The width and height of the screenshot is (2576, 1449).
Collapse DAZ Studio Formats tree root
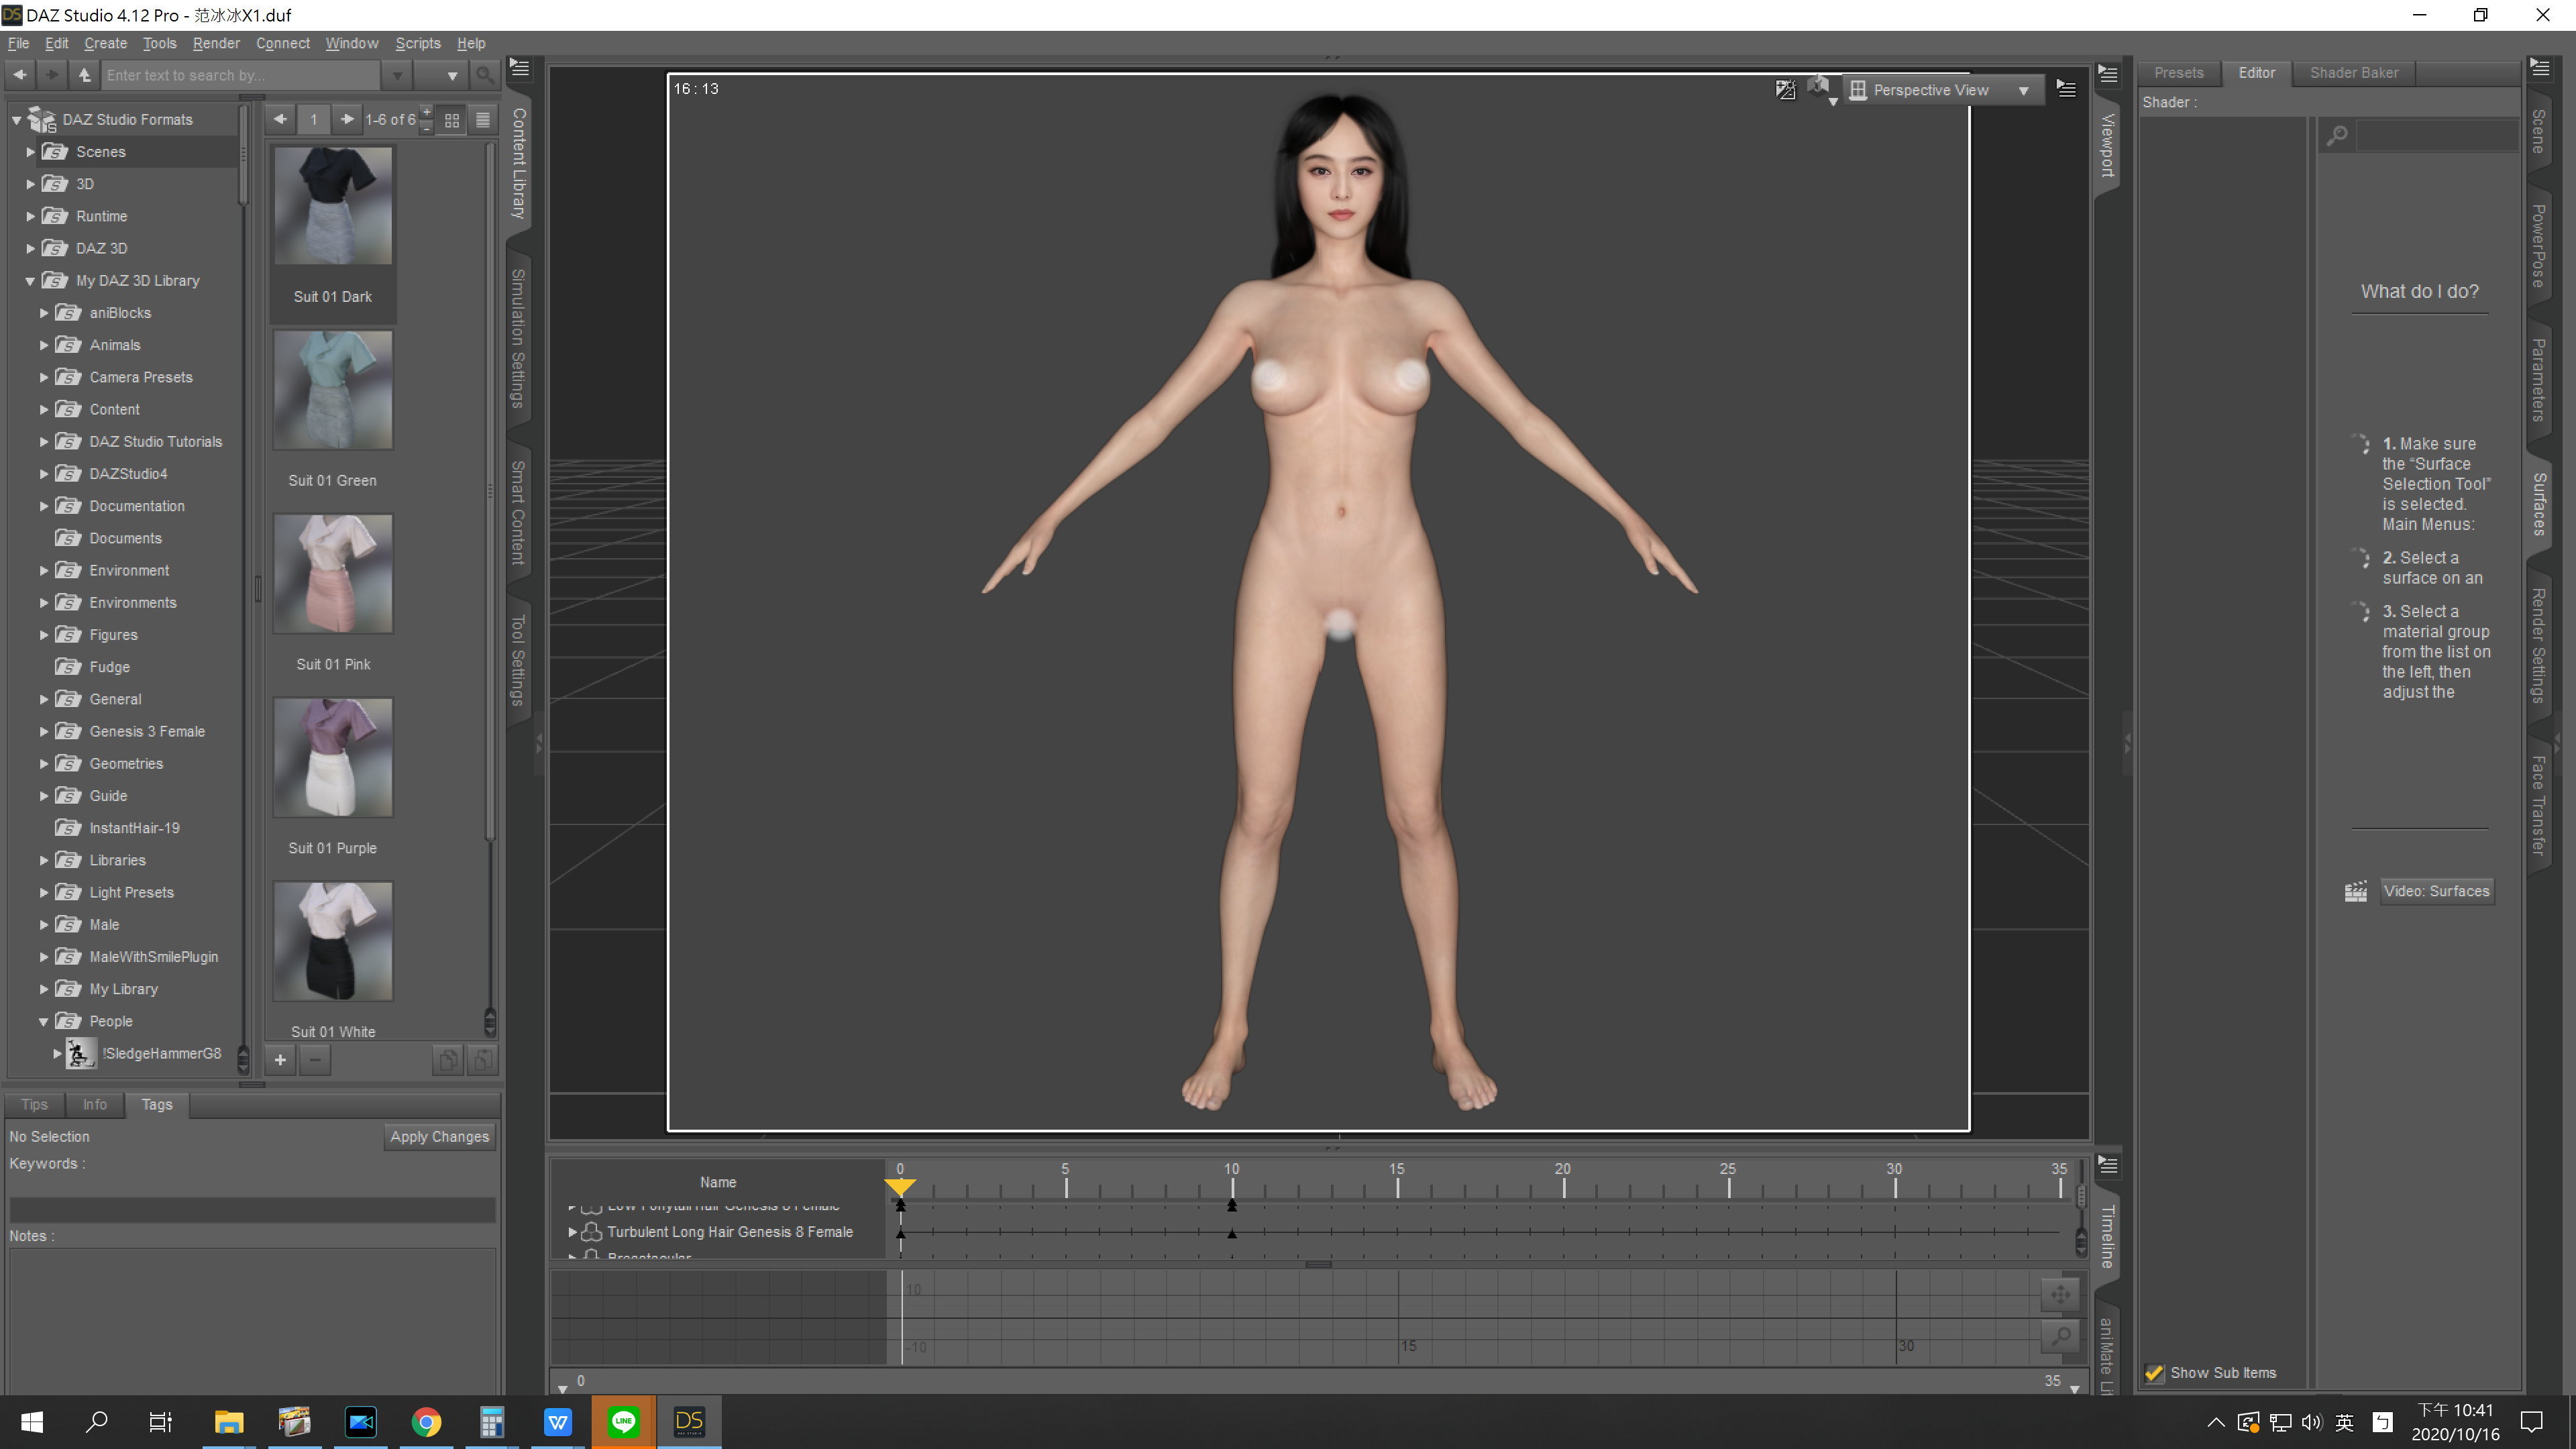point(16,120)
